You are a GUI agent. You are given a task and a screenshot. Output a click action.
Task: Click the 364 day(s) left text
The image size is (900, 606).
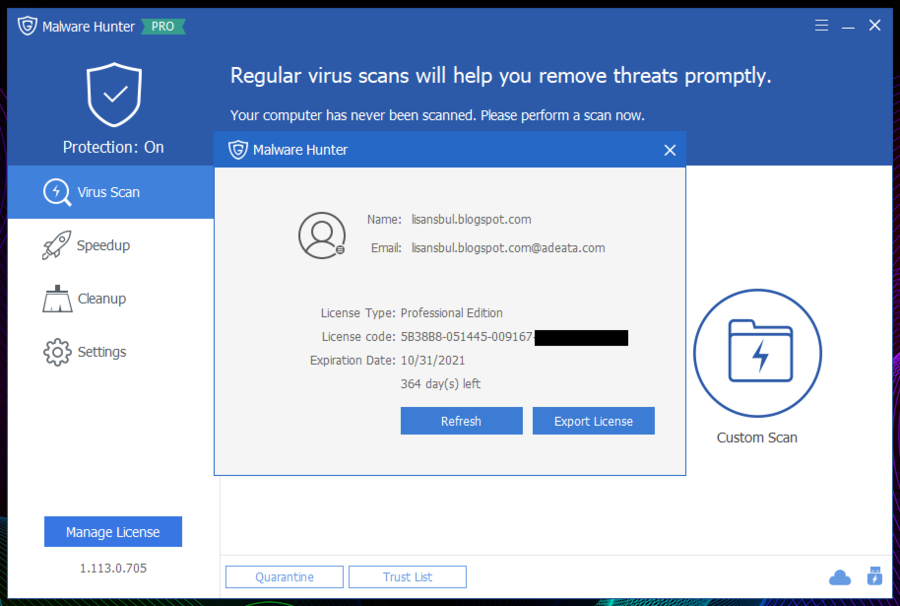440,384
